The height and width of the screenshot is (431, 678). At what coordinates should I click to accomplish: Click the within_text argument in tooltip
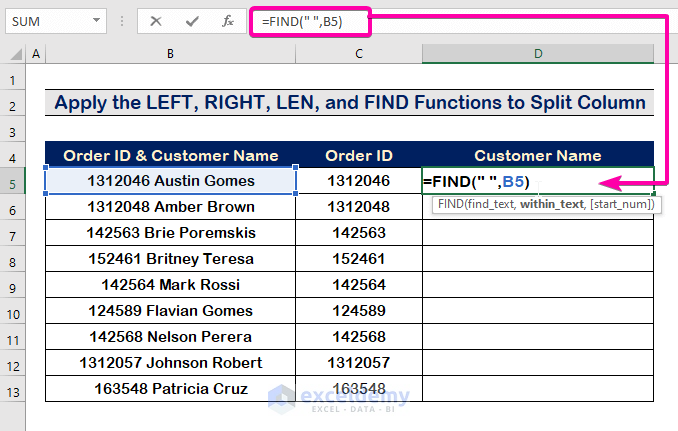(548, 205)
